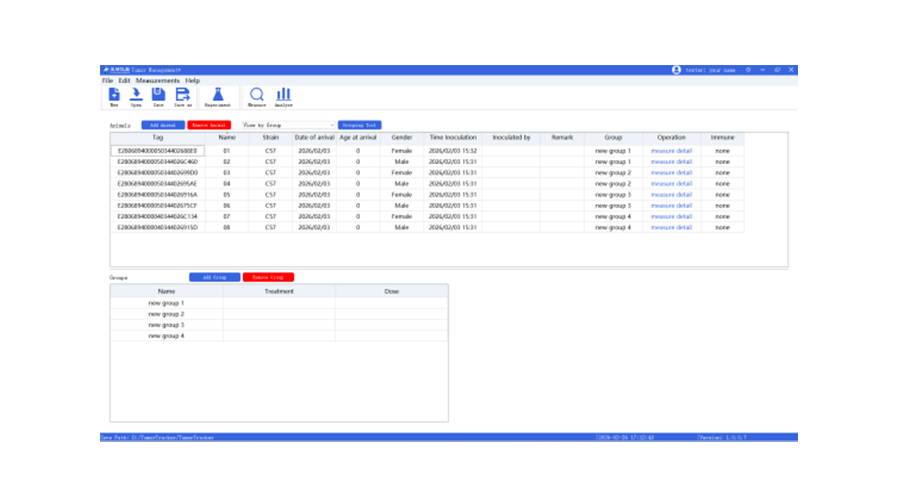Open the Experiment flask icon
The image size is (900, 503).
tap(217, 95)
